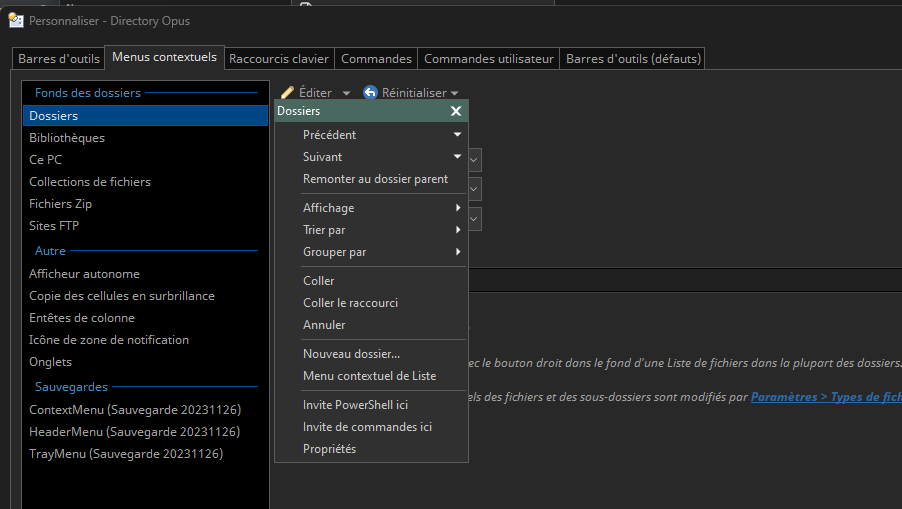Click the Réinitialiser button label
This screenshot has width=902, height=509.
click(414, 93)
